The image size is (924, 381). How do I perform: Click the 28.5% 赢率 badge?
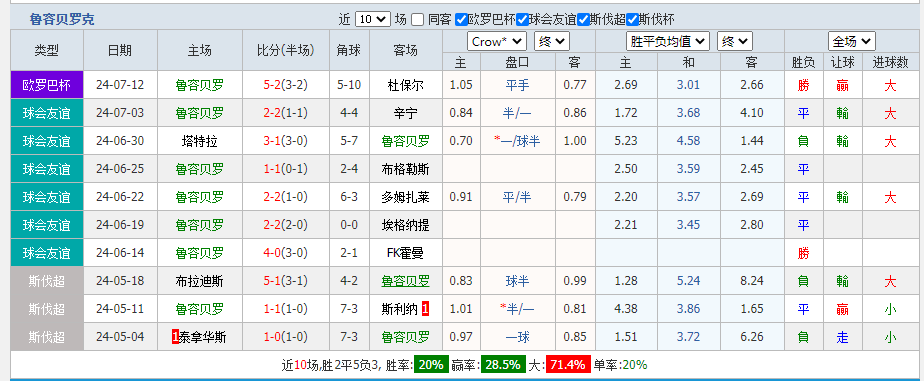(x=504, y=365)
